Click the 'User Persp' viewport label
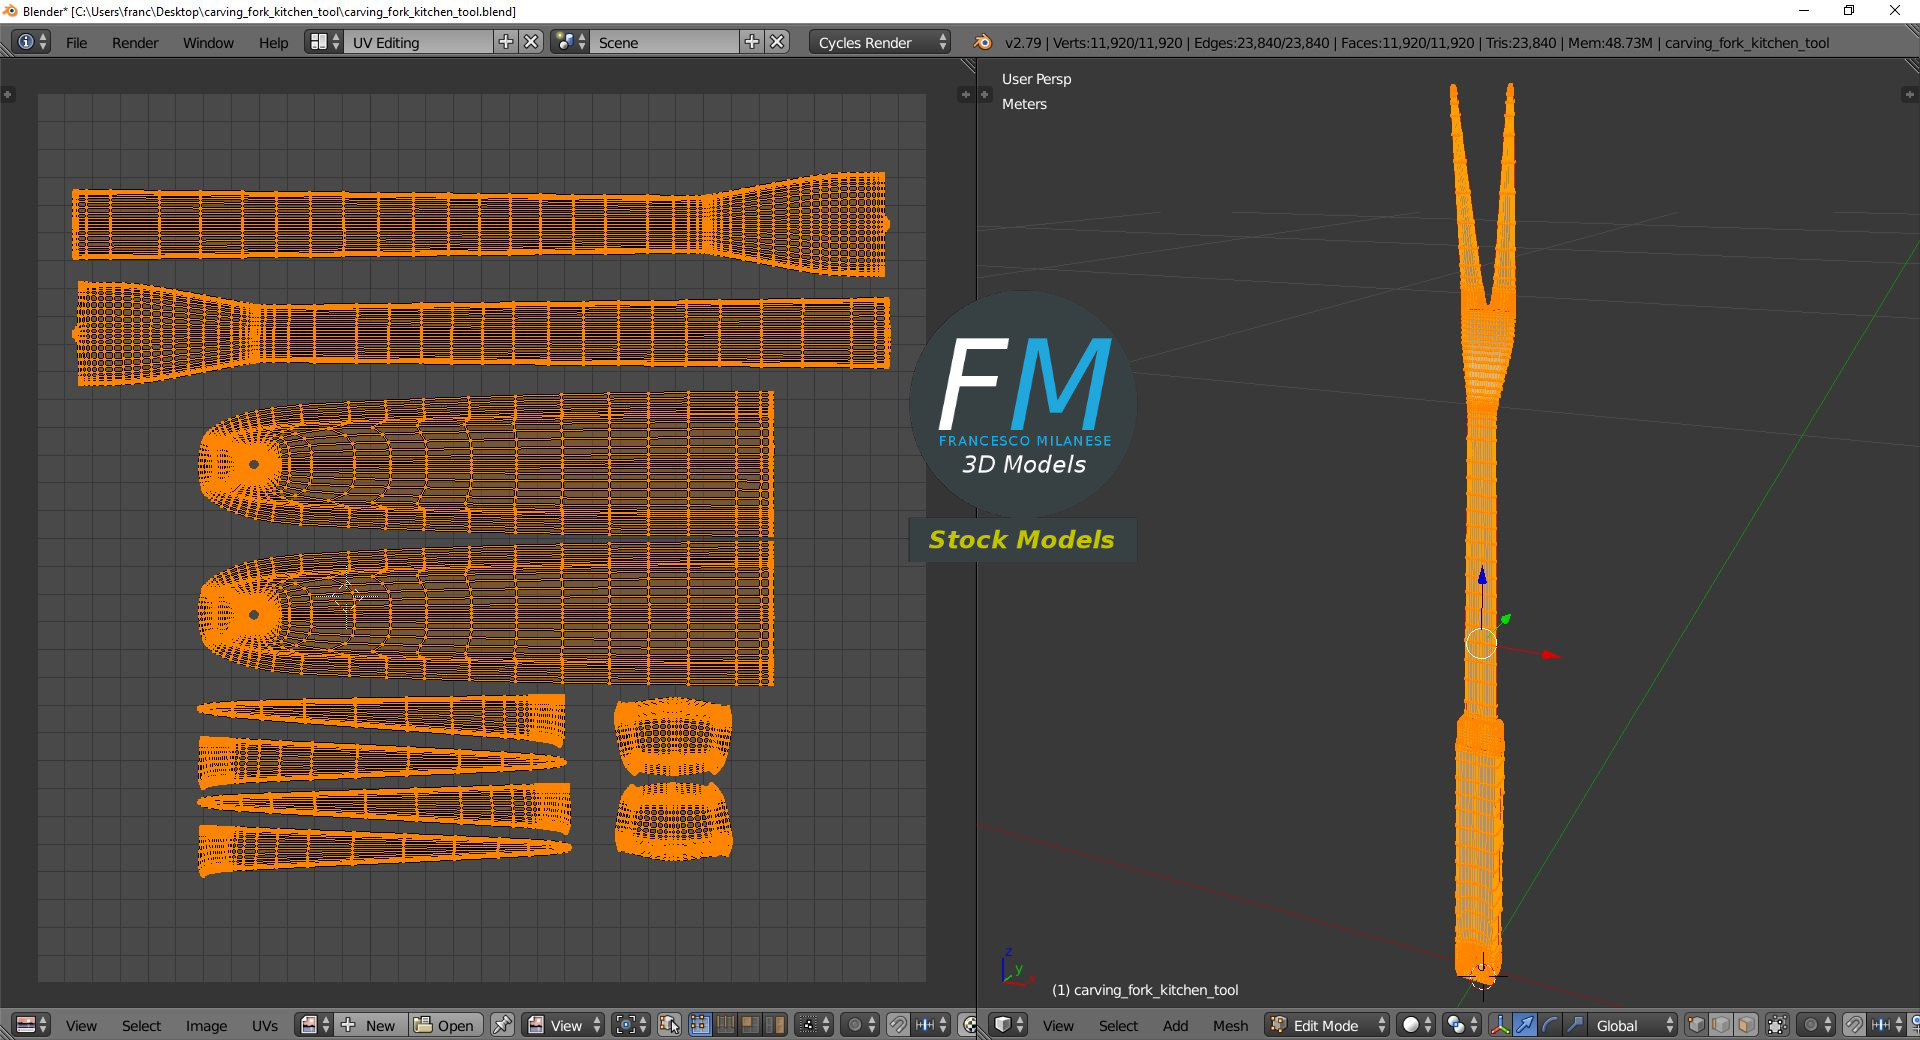This screenshot has height=1040, width=1920. click(x=1036, y=79)
